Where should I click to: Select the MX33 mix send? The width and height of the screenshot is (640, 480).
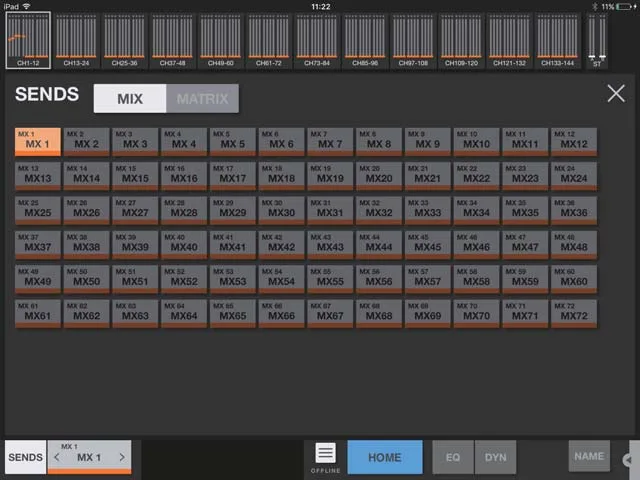428,210
